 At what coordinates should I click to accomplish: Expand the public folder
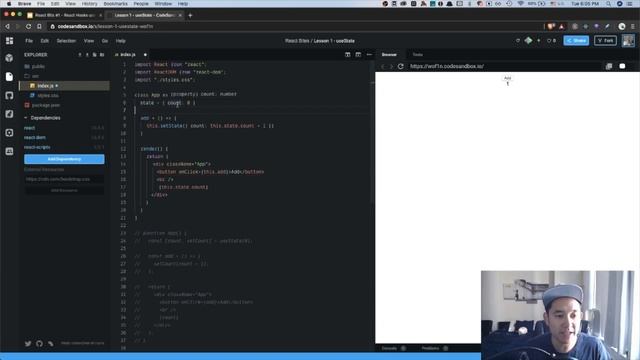35,67
